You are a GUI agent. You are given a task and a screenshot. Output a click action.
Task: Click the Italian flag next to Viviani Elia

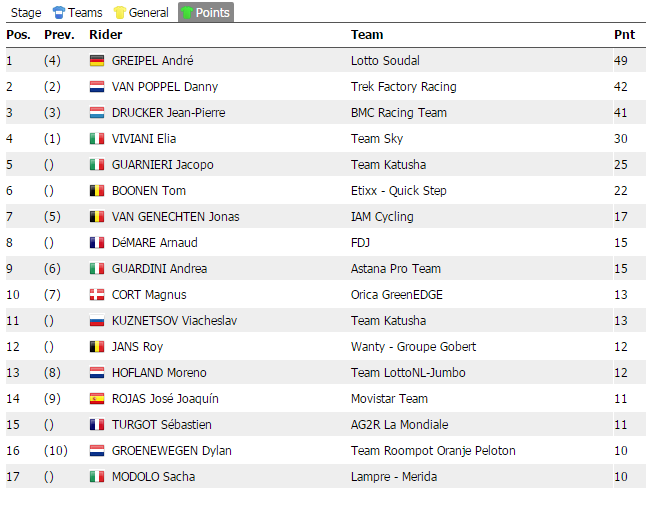coord(97,139)
